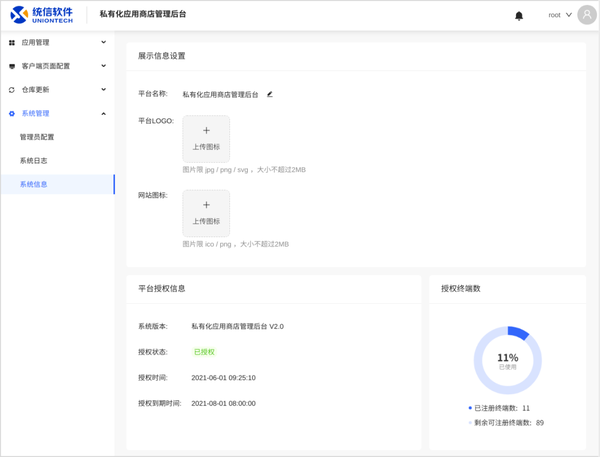Image resolution: width=600 pixels, height=457 pixels.
Task: Open the root user dropdown arrow
Action: point(569,15)
